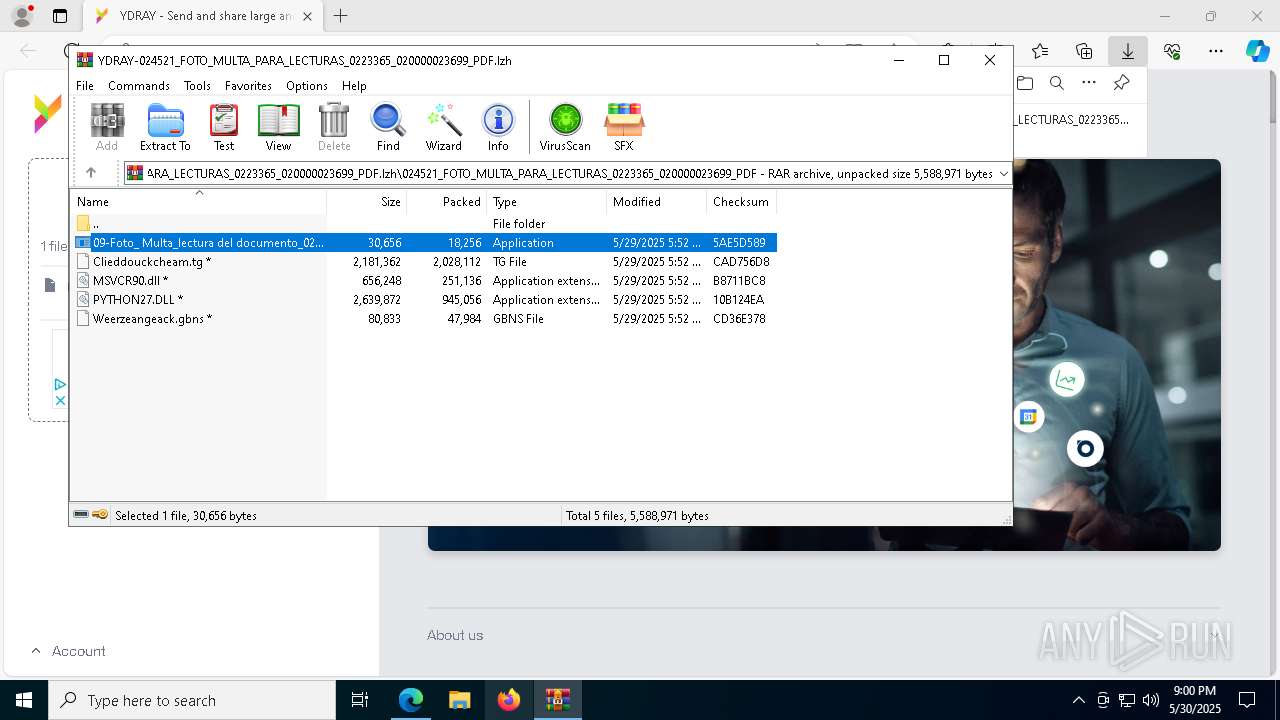The height and width of the screenshot is (720, 1280).
Task: Sort list by Size column
Action: click(366, 202)
